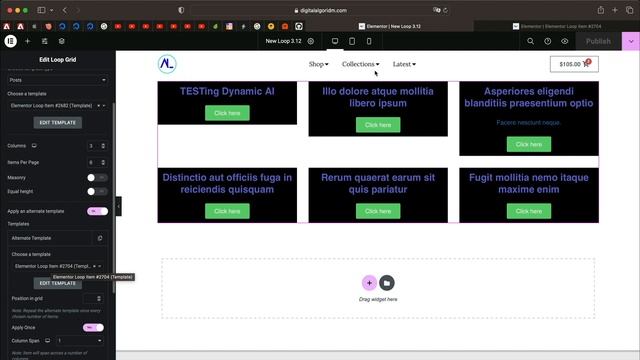The height and width of the screenshot is (360, 640).
Task: Preview changes with the eye icon
Action: point(564,41)
